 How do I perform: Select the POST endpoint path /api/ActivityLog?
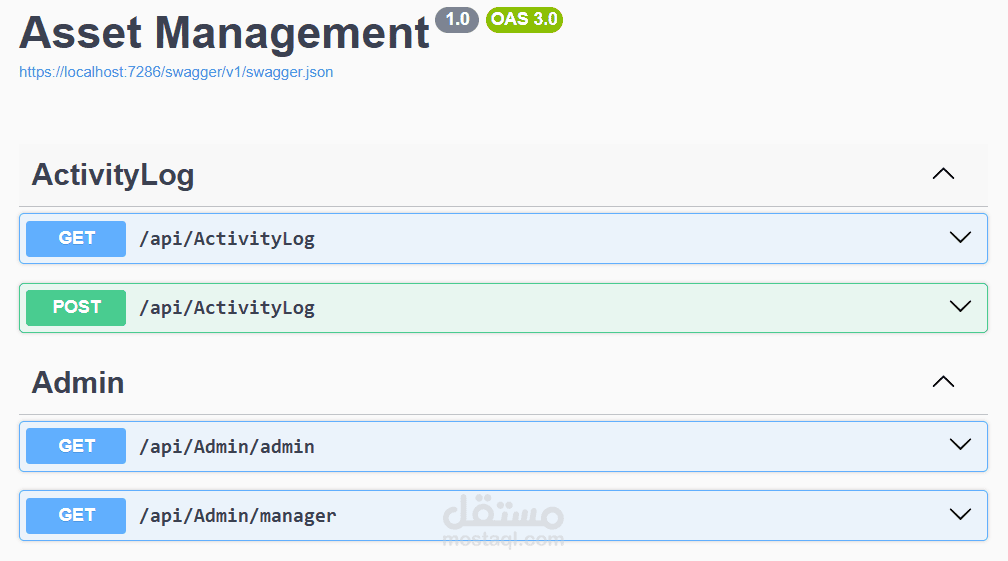pos(227,308)
